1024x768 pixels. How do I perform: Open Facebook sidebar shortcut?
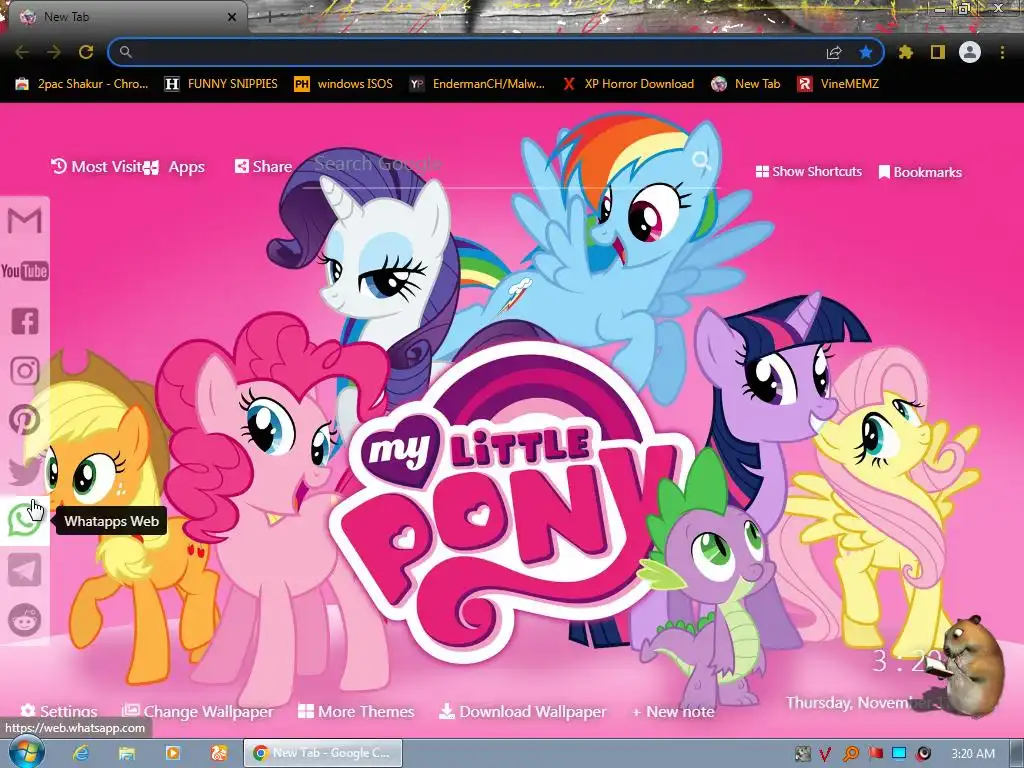pos(25,321)
